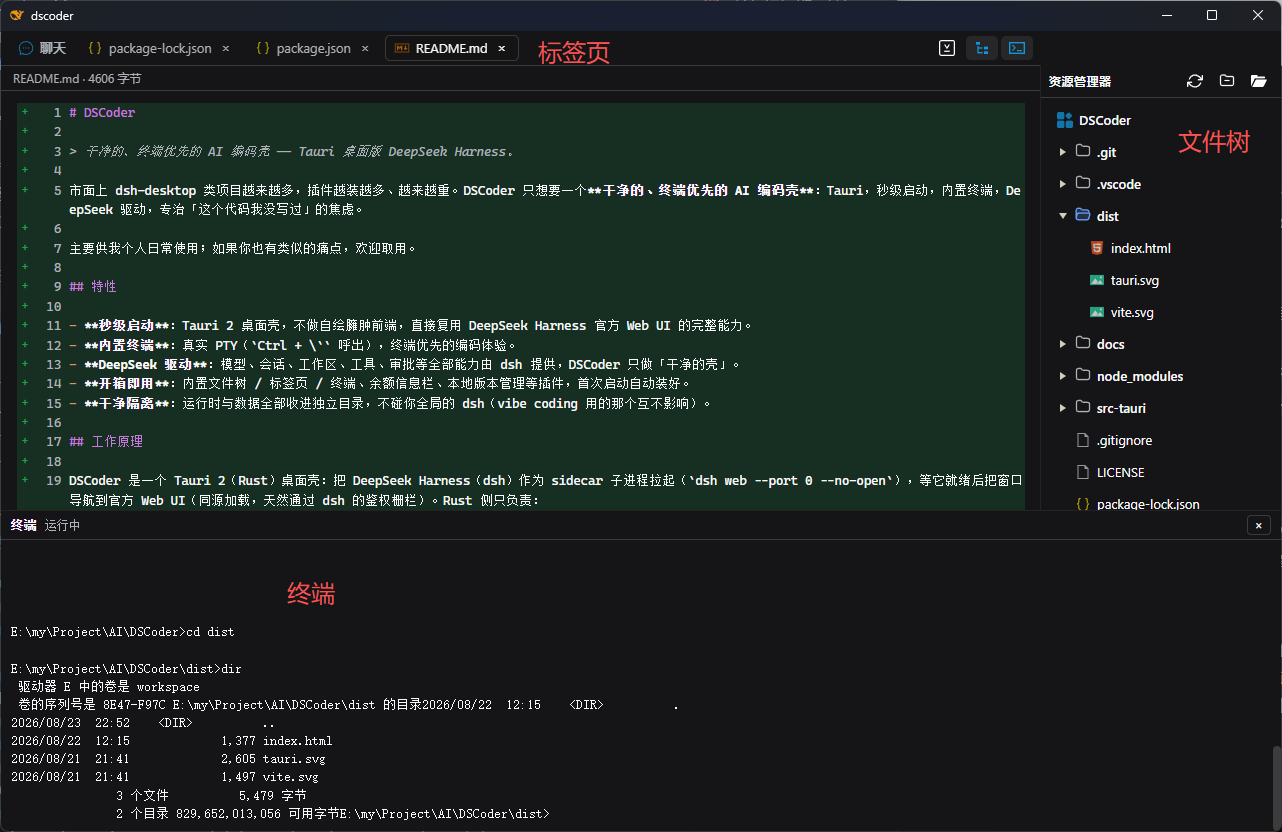The height and width of the screenshot is (832, 1282).
Task: Click the boxed down-arrow icon in tab bar
Action: pos(947,48)
